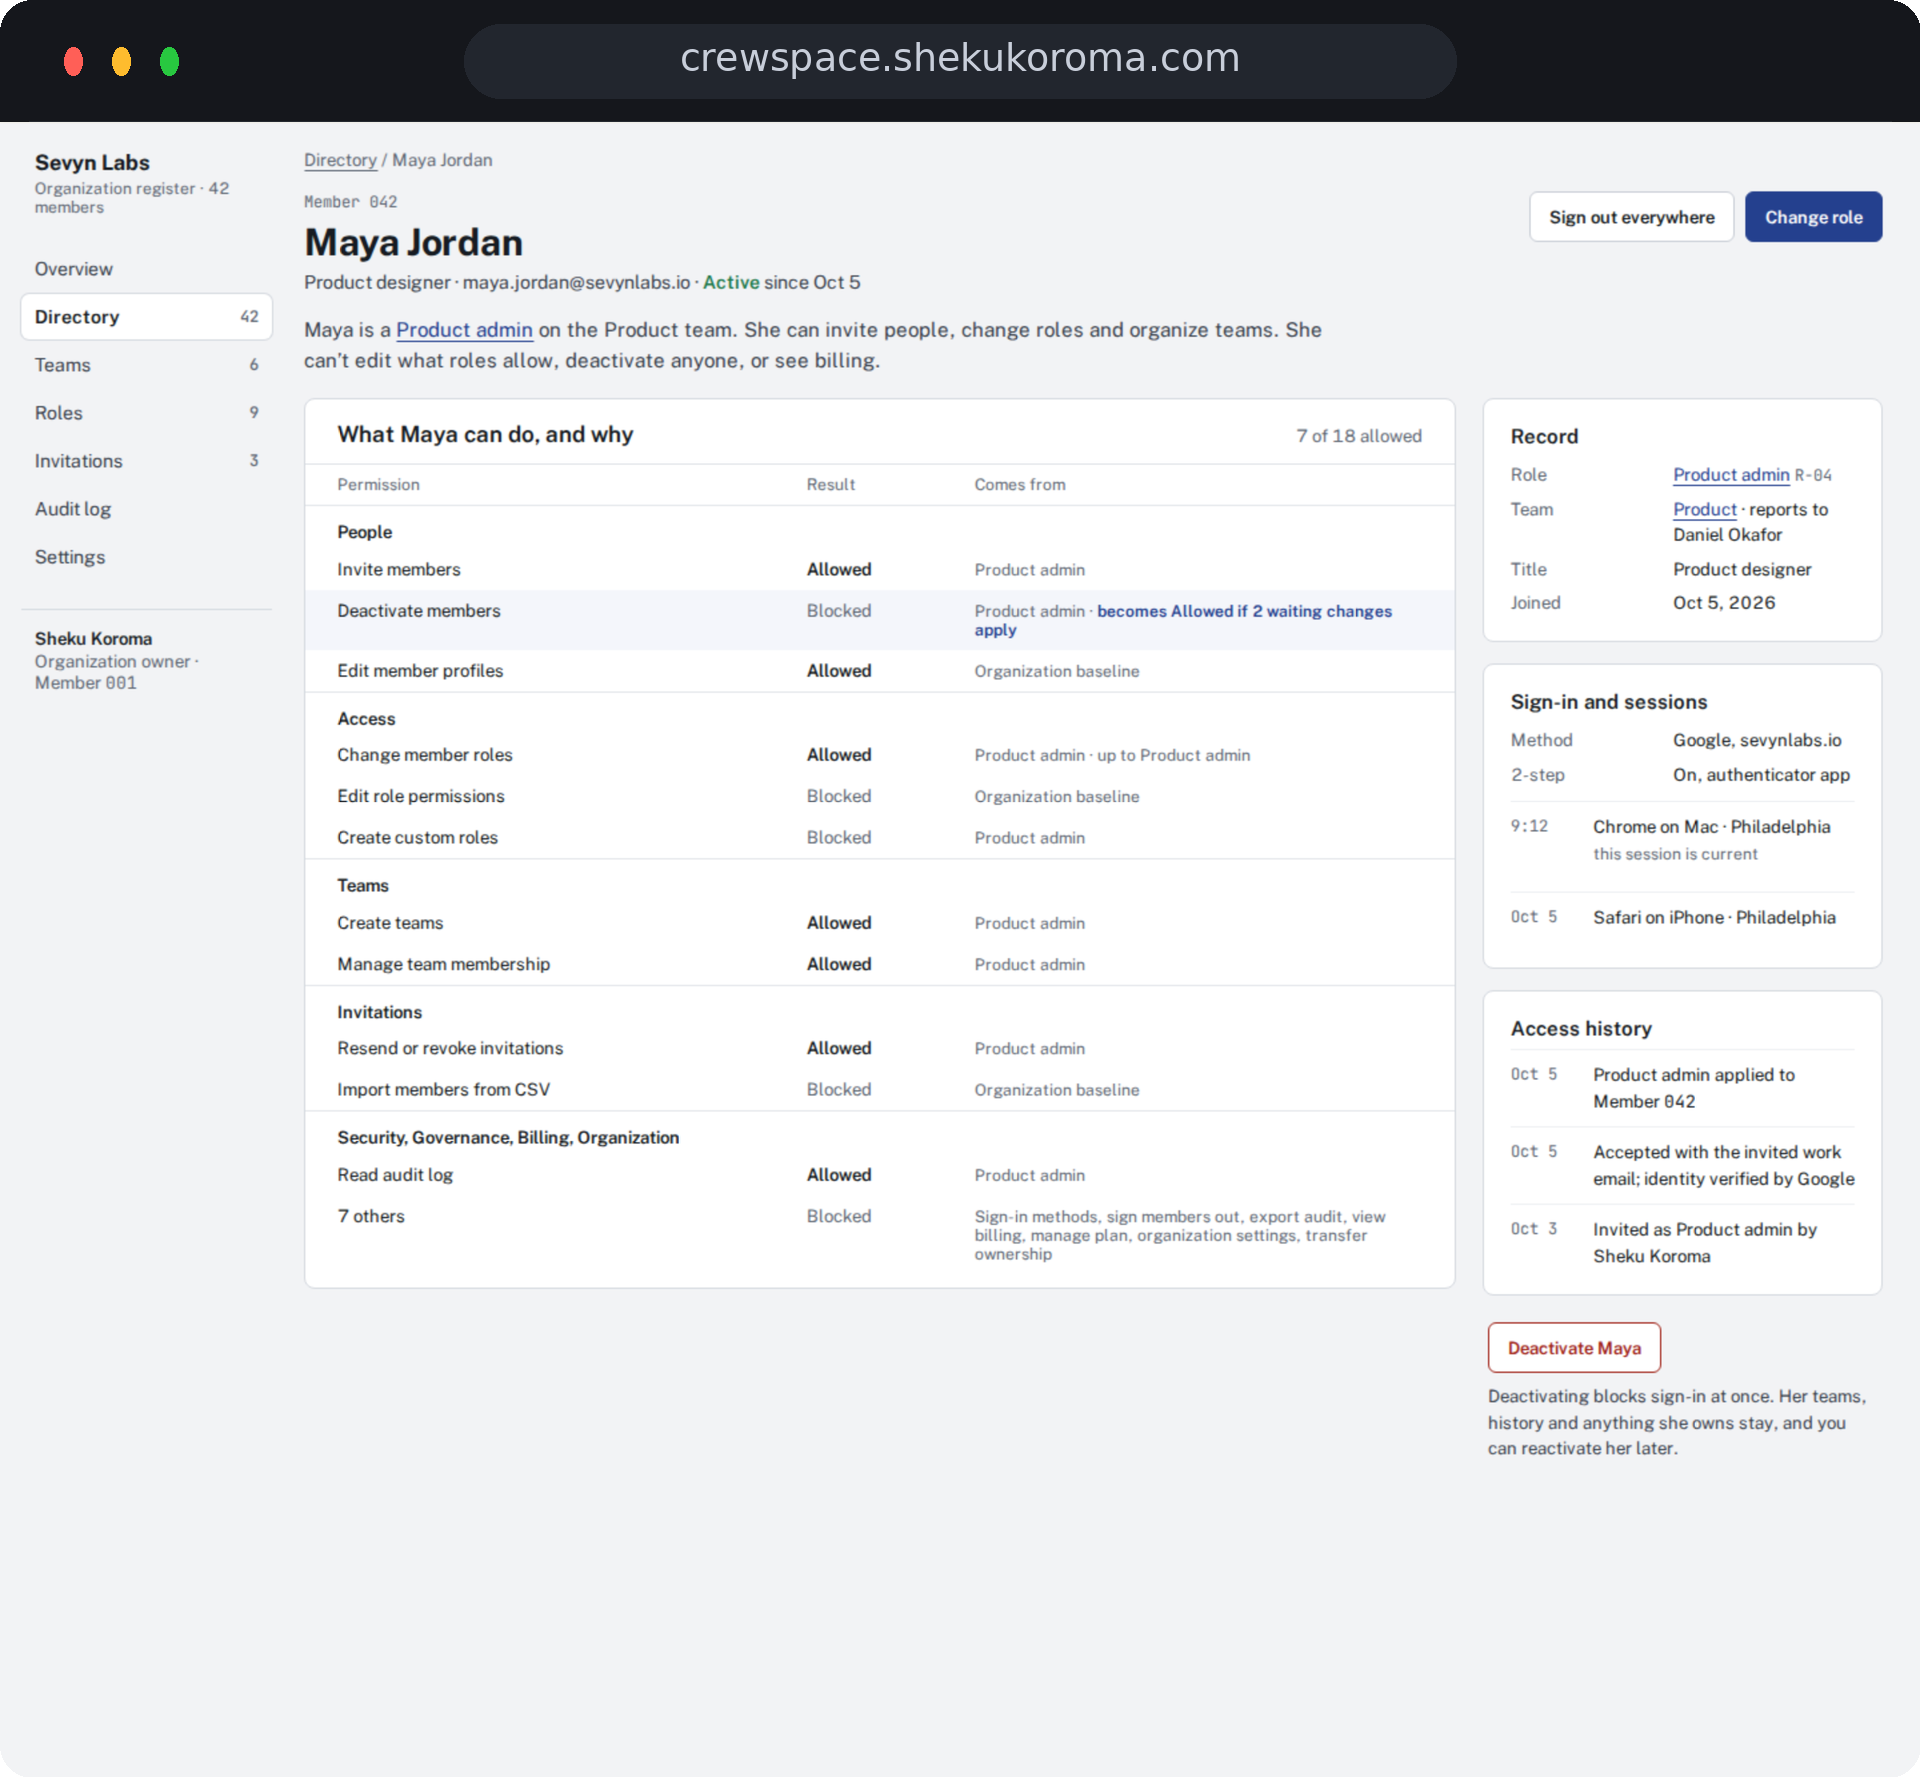The width and height of the screenshot is (1920, 1777).
Task: Click Sevyn Labs organization name
Action: (x=92, y=162)
